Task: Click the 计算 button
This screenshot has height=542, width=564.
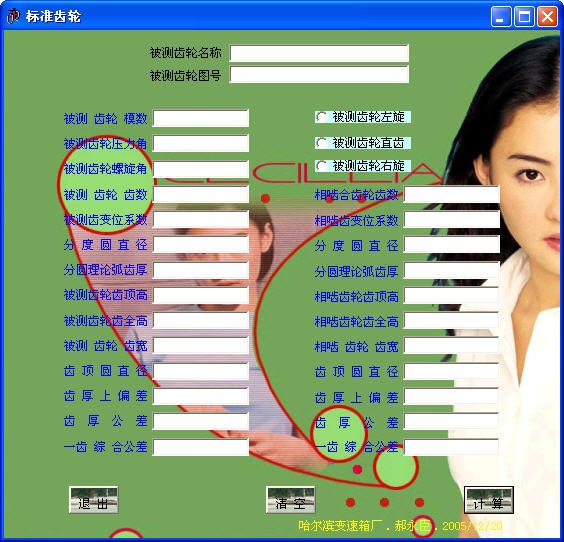Action: tap(488, 500)
